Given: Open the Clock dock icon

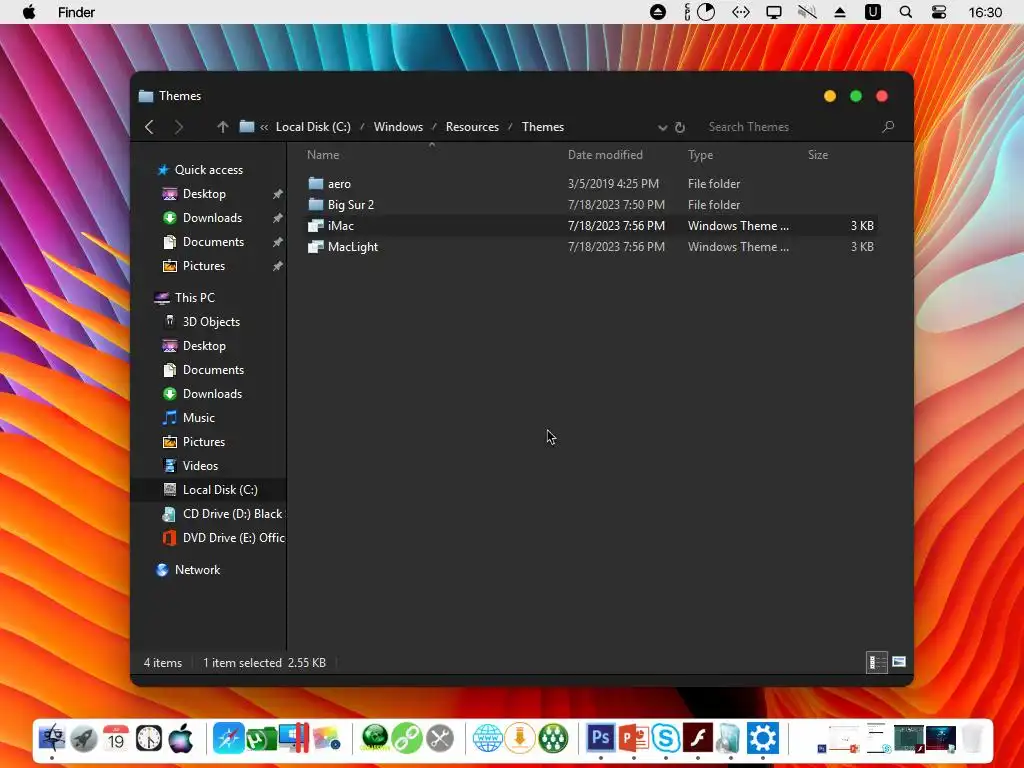Looking at the screenshot, I should pos(149,739).
